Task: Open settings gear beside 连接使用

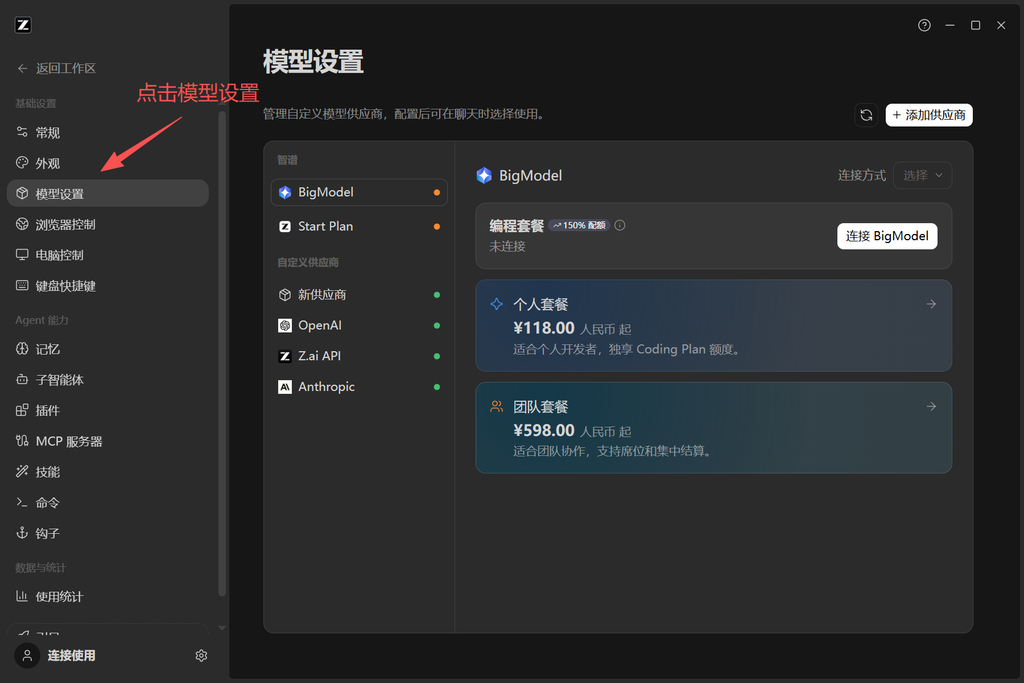Action: [x=201, y=656]
